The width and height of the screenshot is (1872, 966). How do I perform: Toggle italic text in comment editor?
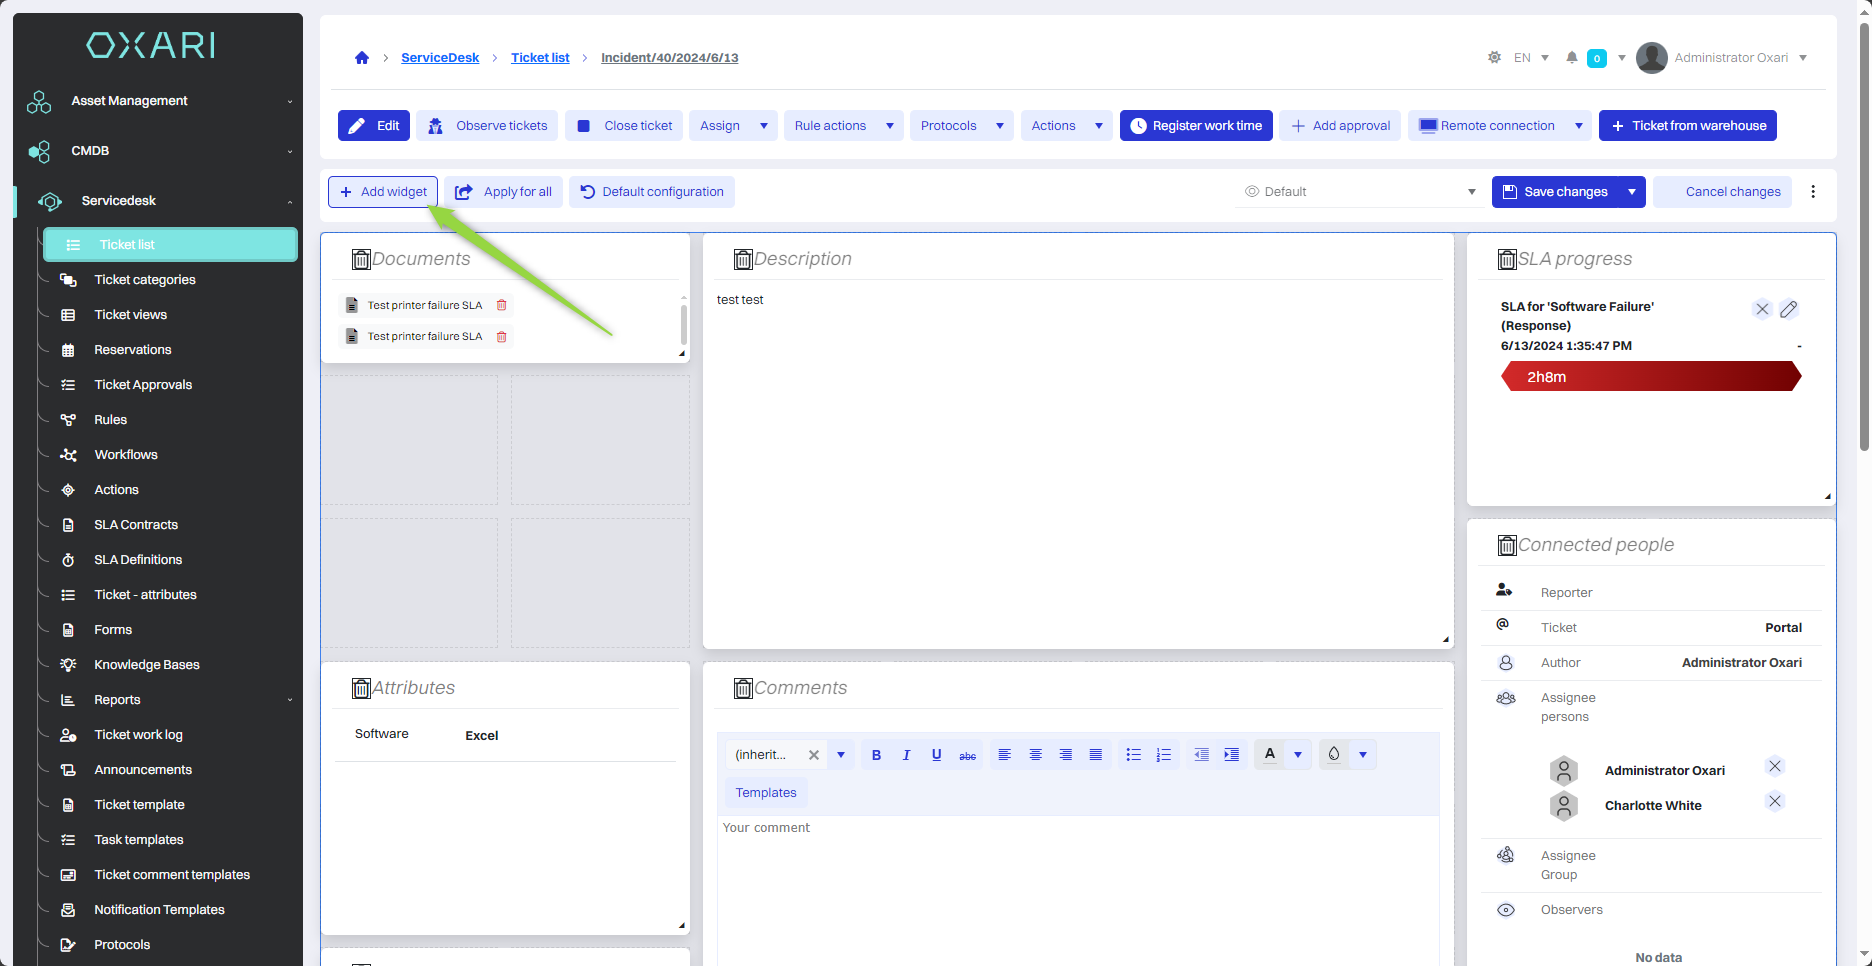coord(906,755)
